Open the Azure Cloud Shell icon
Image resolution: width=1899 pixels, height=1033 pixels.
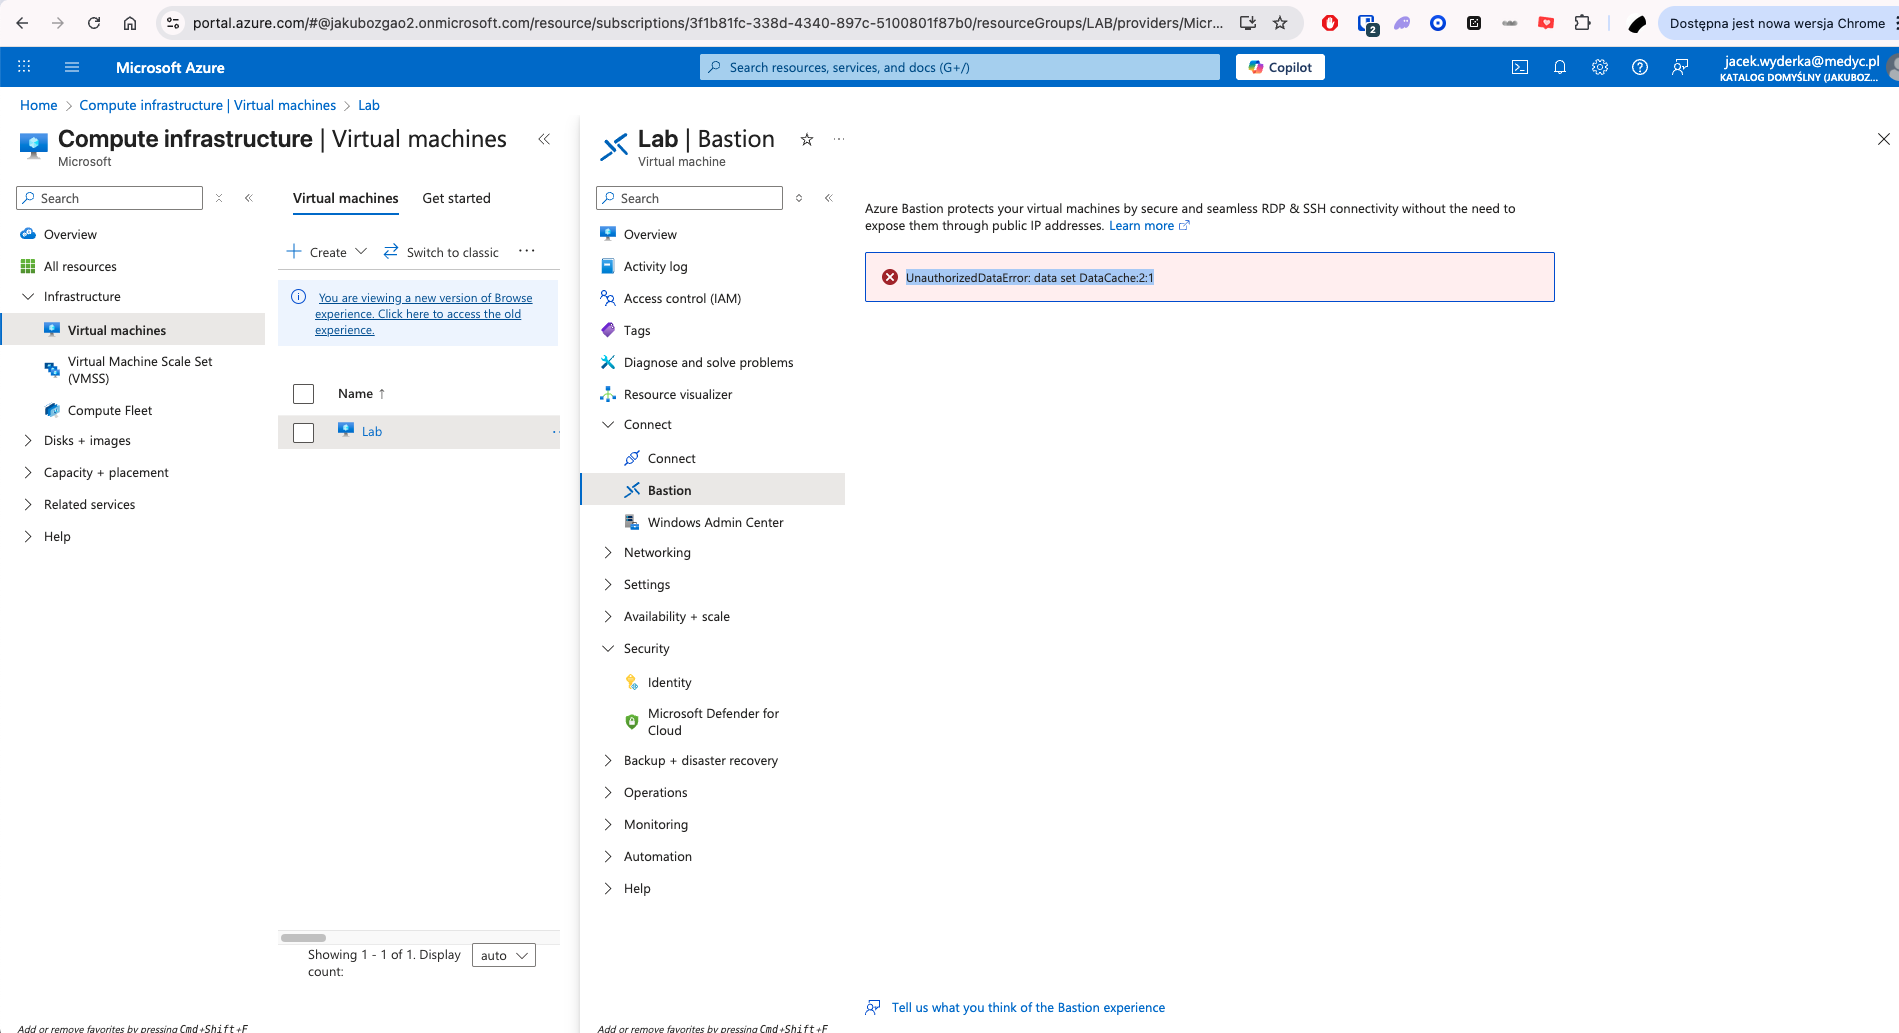[1520, 67]
